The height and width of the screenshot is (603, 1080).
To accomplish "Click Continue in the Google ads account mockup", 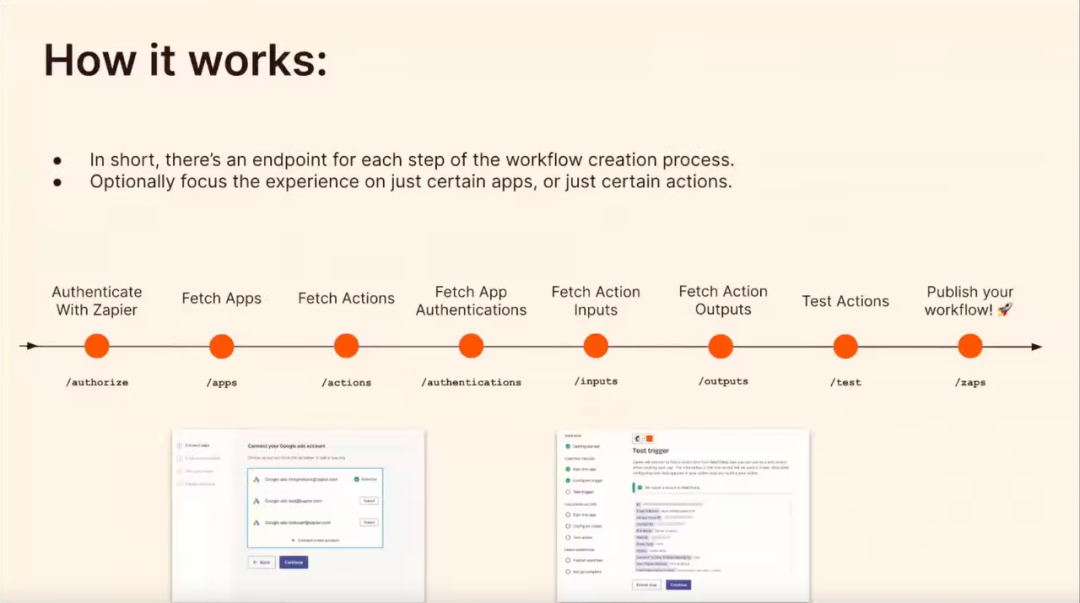I will click(x=293, y=562).
